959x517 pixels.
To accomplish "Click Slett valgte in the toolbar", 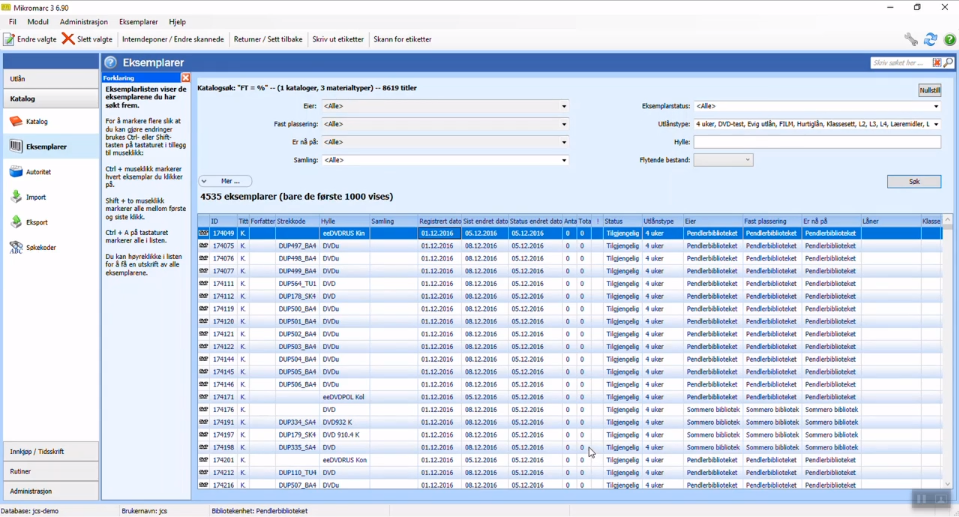I will click(x=87, y=39).
